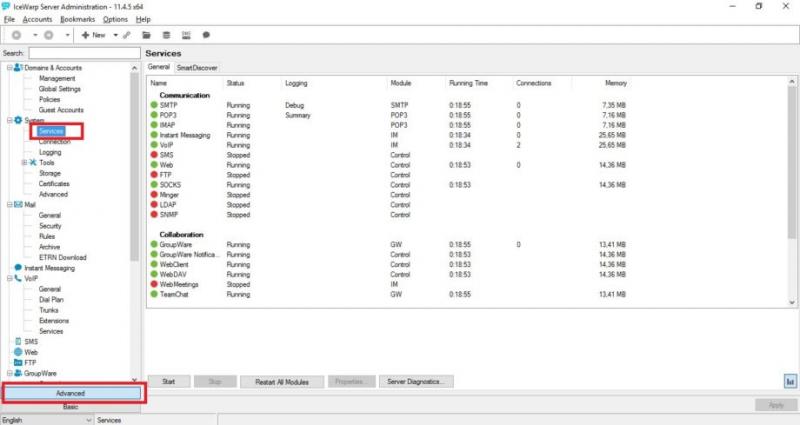Click in the Search input field
This screenshot has height=425, width=800.
pos(84,53)
